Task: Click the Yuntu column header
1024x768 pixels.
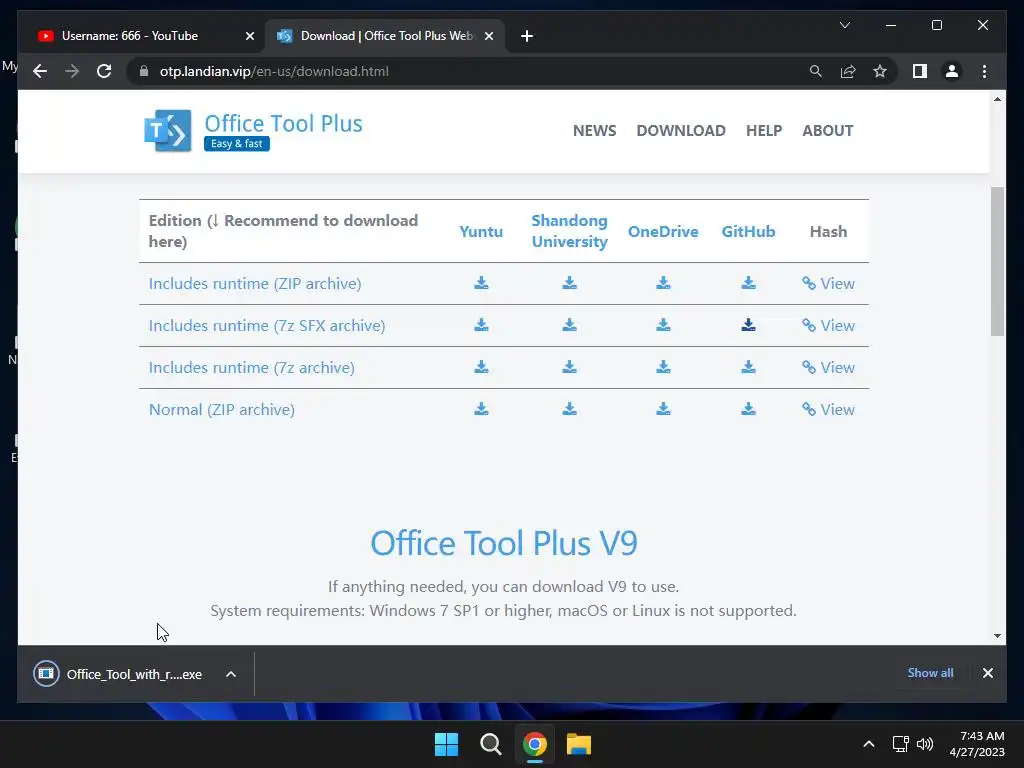Action: 481,231
